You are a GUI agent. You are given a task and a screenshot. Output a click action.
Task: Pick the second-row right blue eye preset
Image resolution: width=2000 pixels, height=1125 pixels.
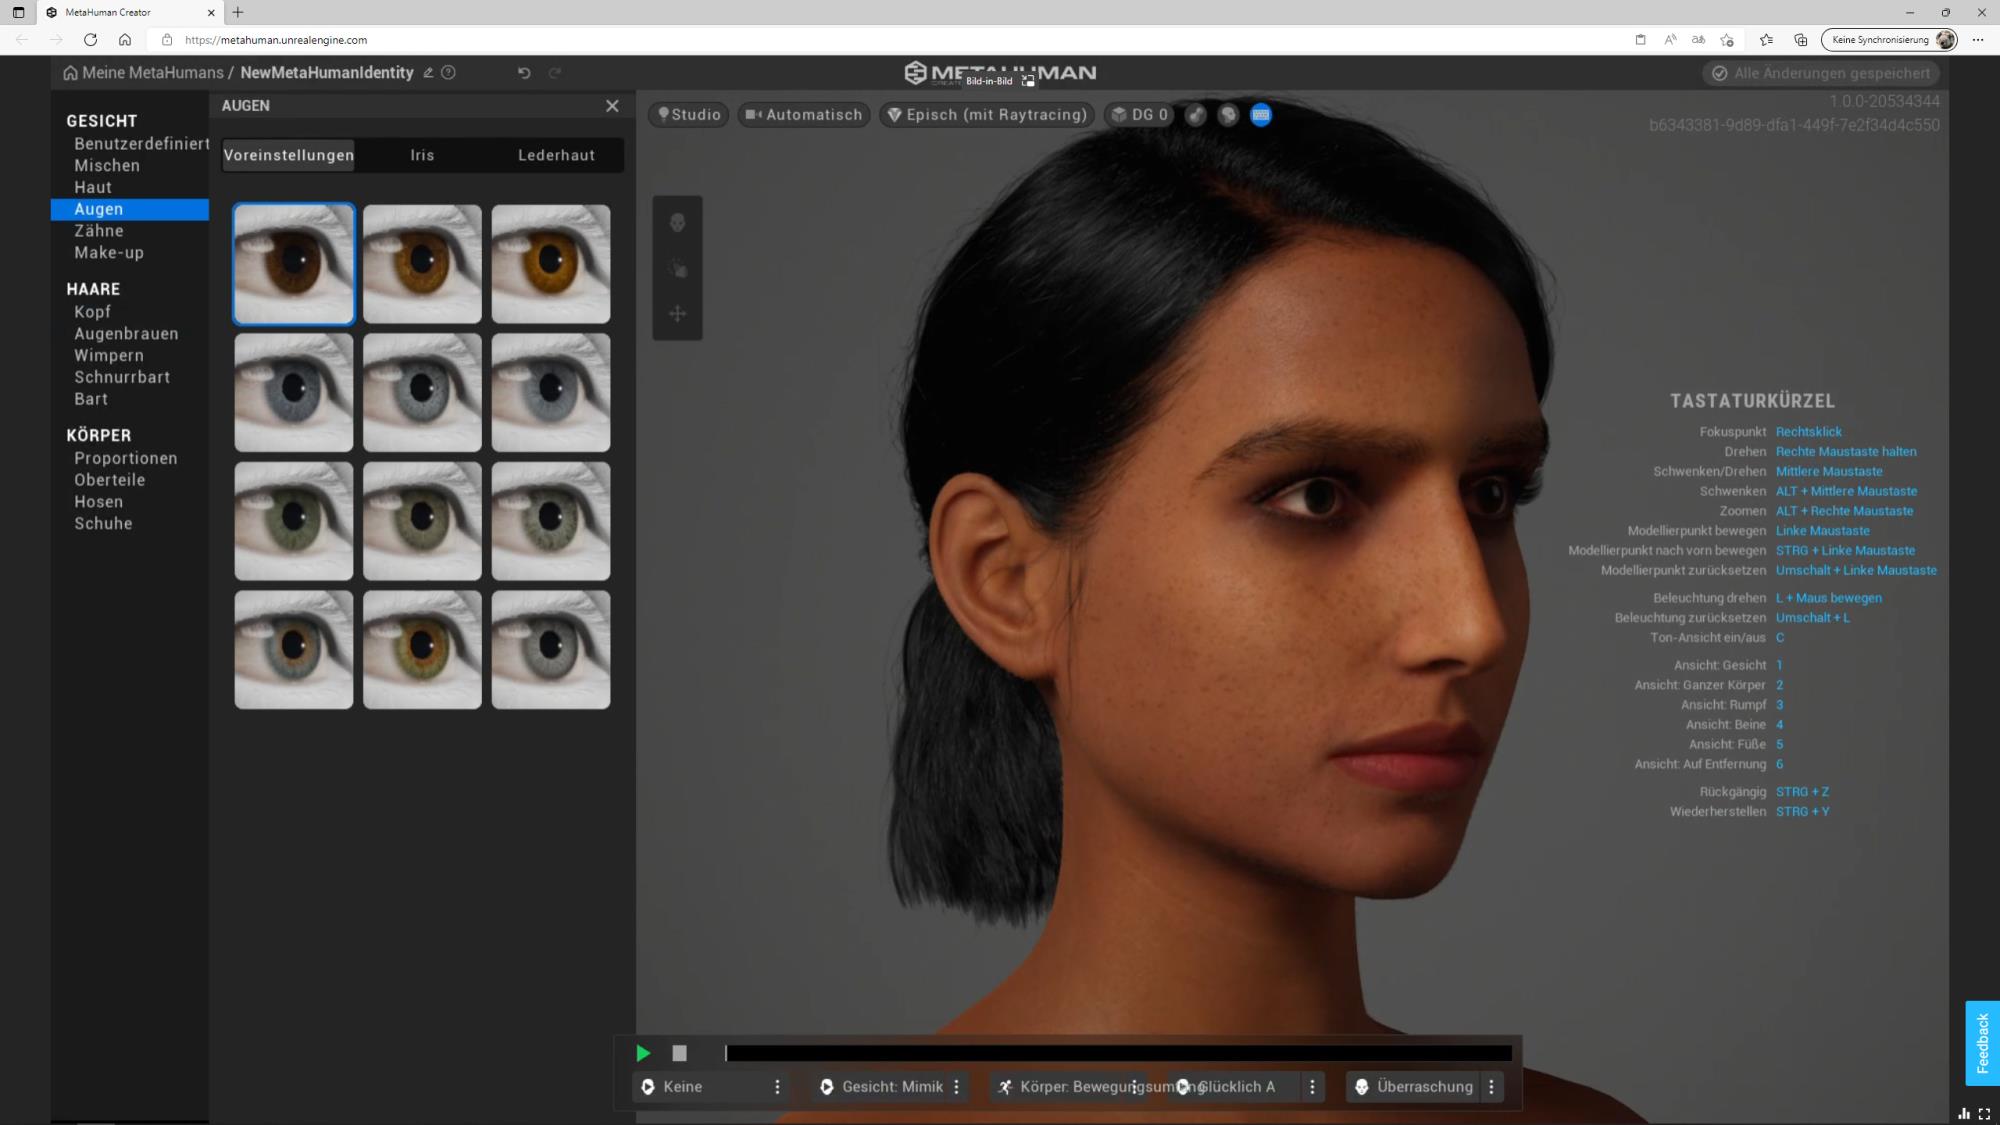tap(551, 392)
